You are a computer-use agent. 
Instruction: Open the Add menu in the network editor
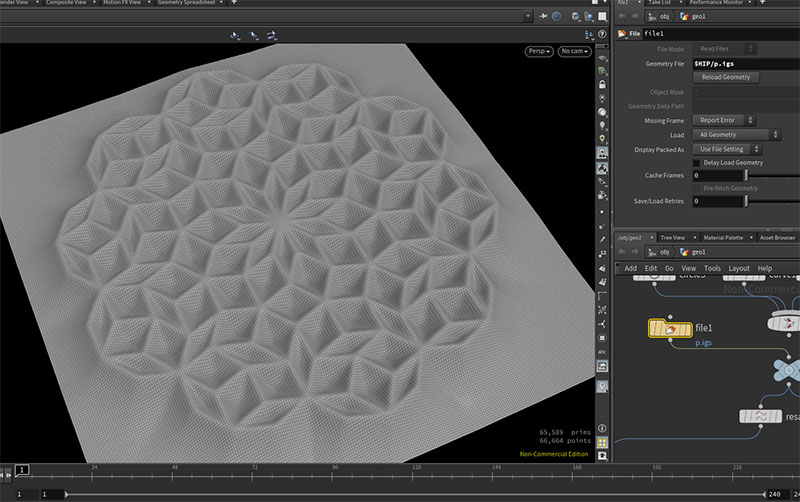point(631,268)
